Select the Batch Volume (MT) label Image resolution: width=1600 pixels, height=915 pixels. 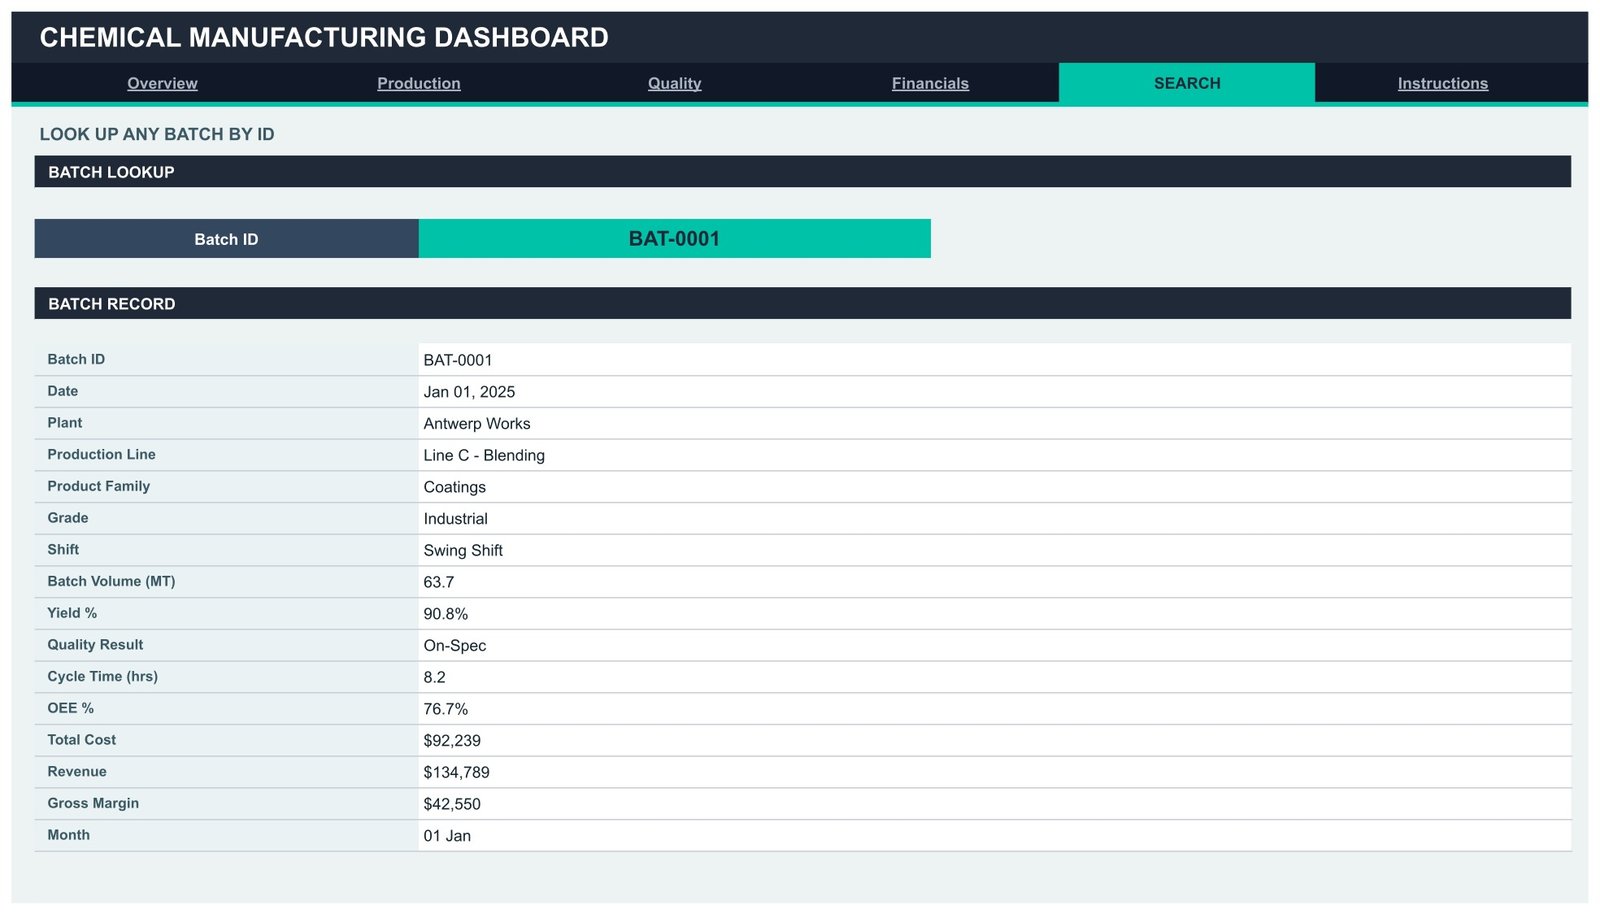tap(227, 582)
